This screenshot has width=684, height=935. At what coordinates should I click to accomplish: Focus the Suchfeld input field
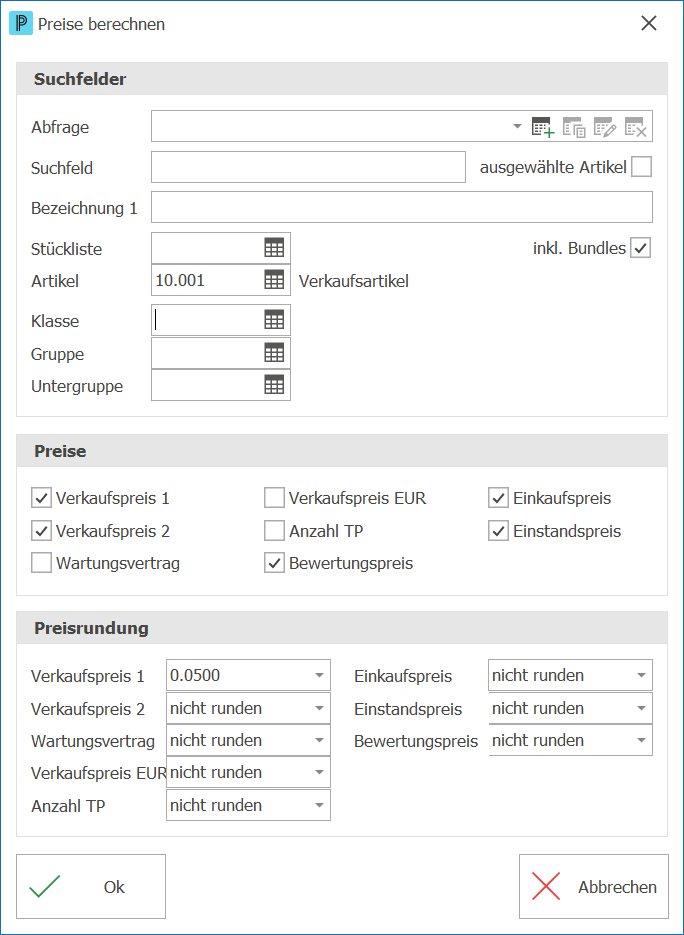[x=308, y=167]
